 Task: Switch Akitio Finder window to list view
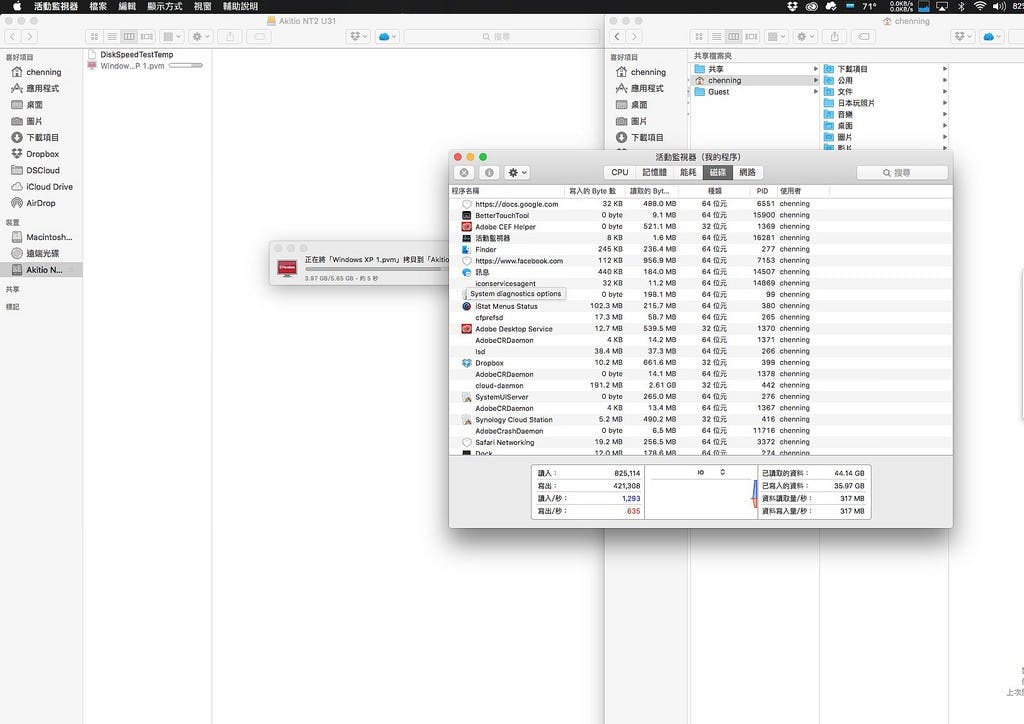tap(112, 37)
